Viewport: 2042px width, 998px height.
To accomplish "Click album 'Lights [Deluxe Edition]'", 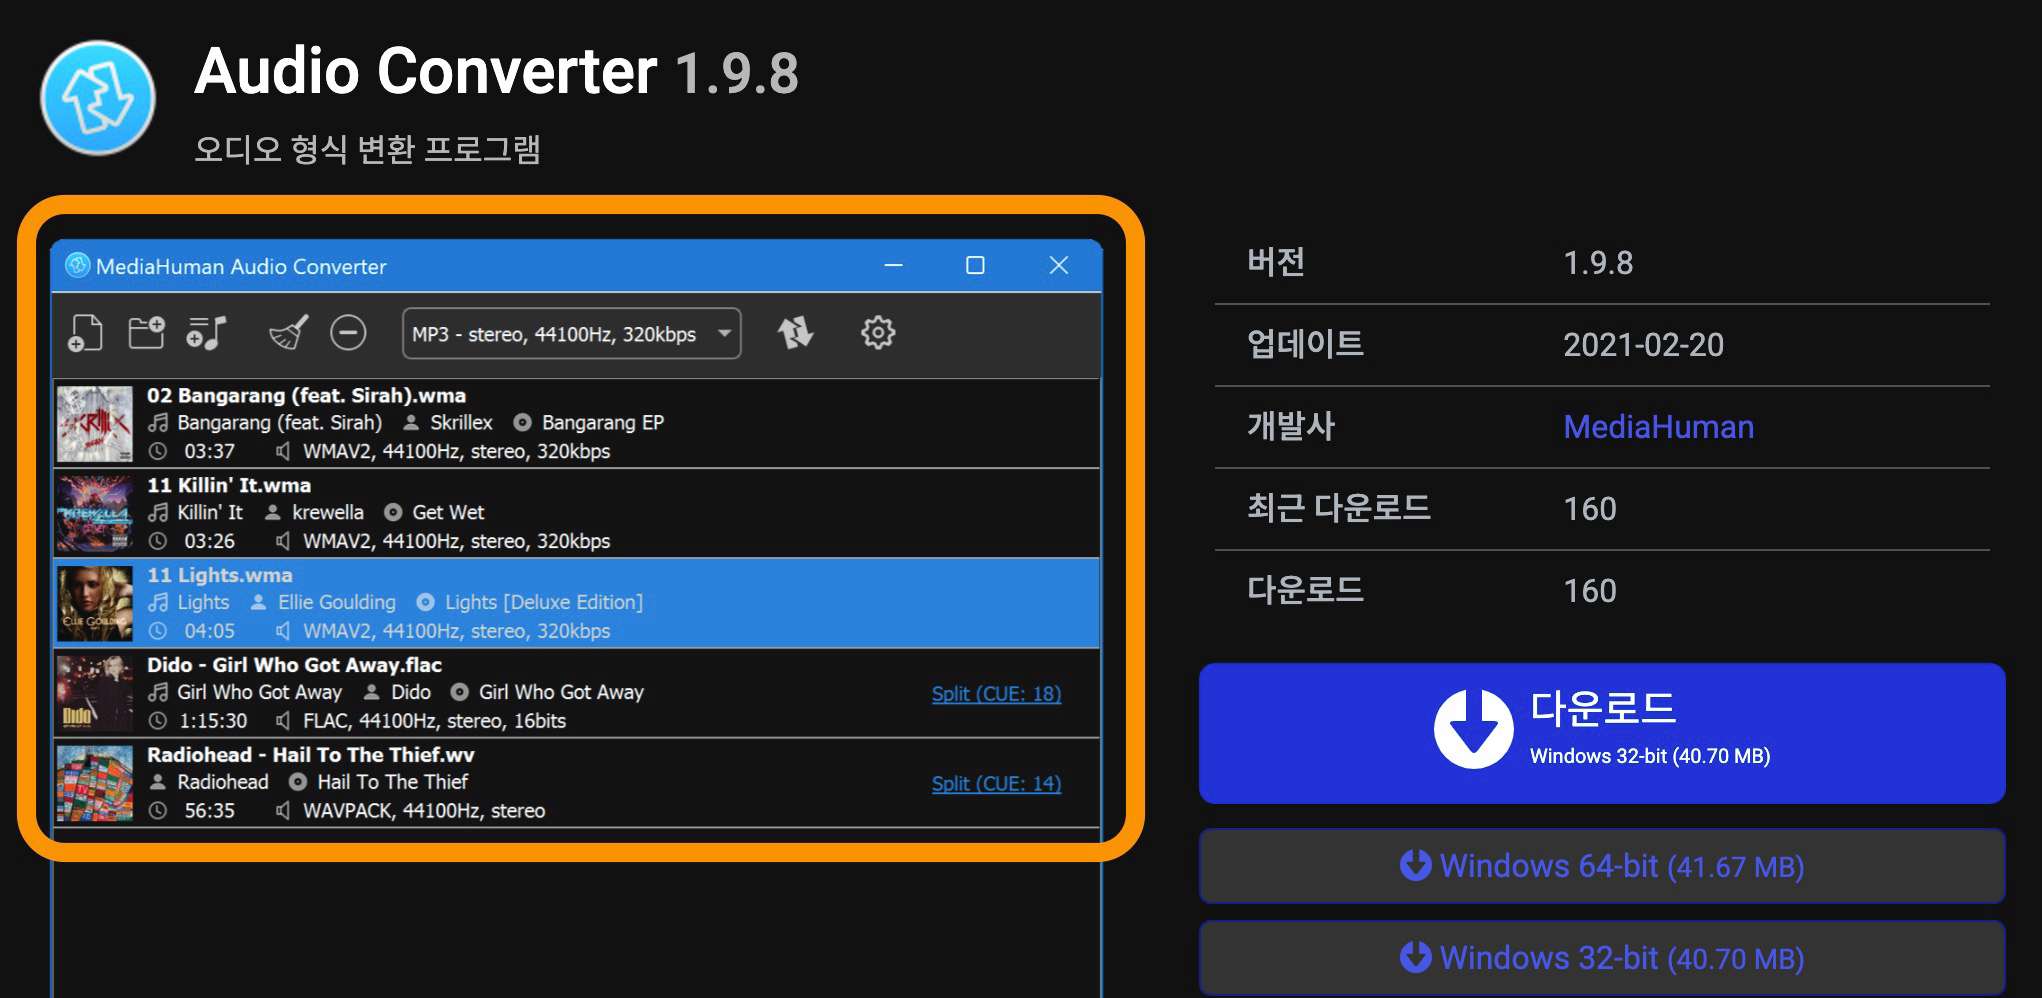I will point(544,603).
